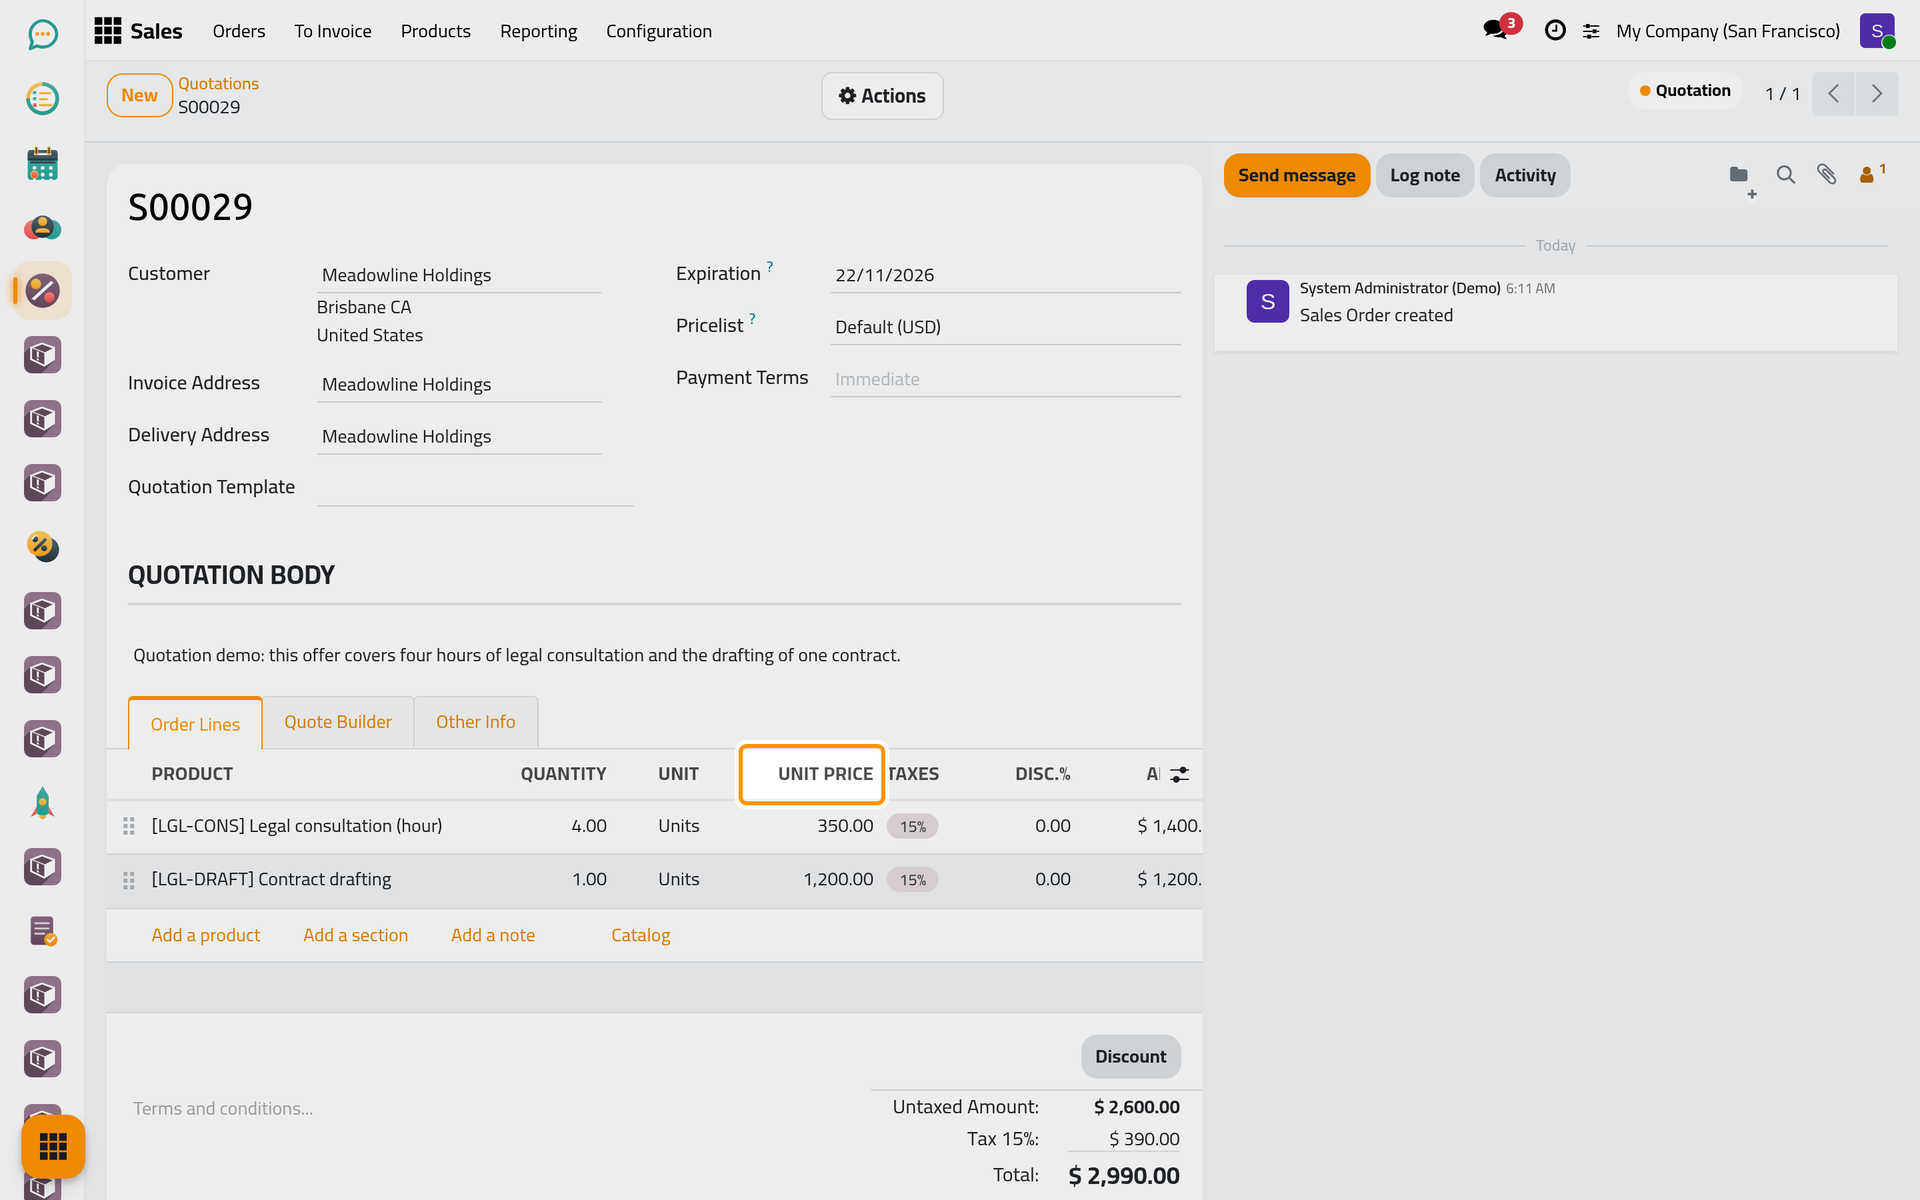The image size is (1920, 1200).
Task: Select the 15% tax tag on Legal consultation
Action: [912, 827]
